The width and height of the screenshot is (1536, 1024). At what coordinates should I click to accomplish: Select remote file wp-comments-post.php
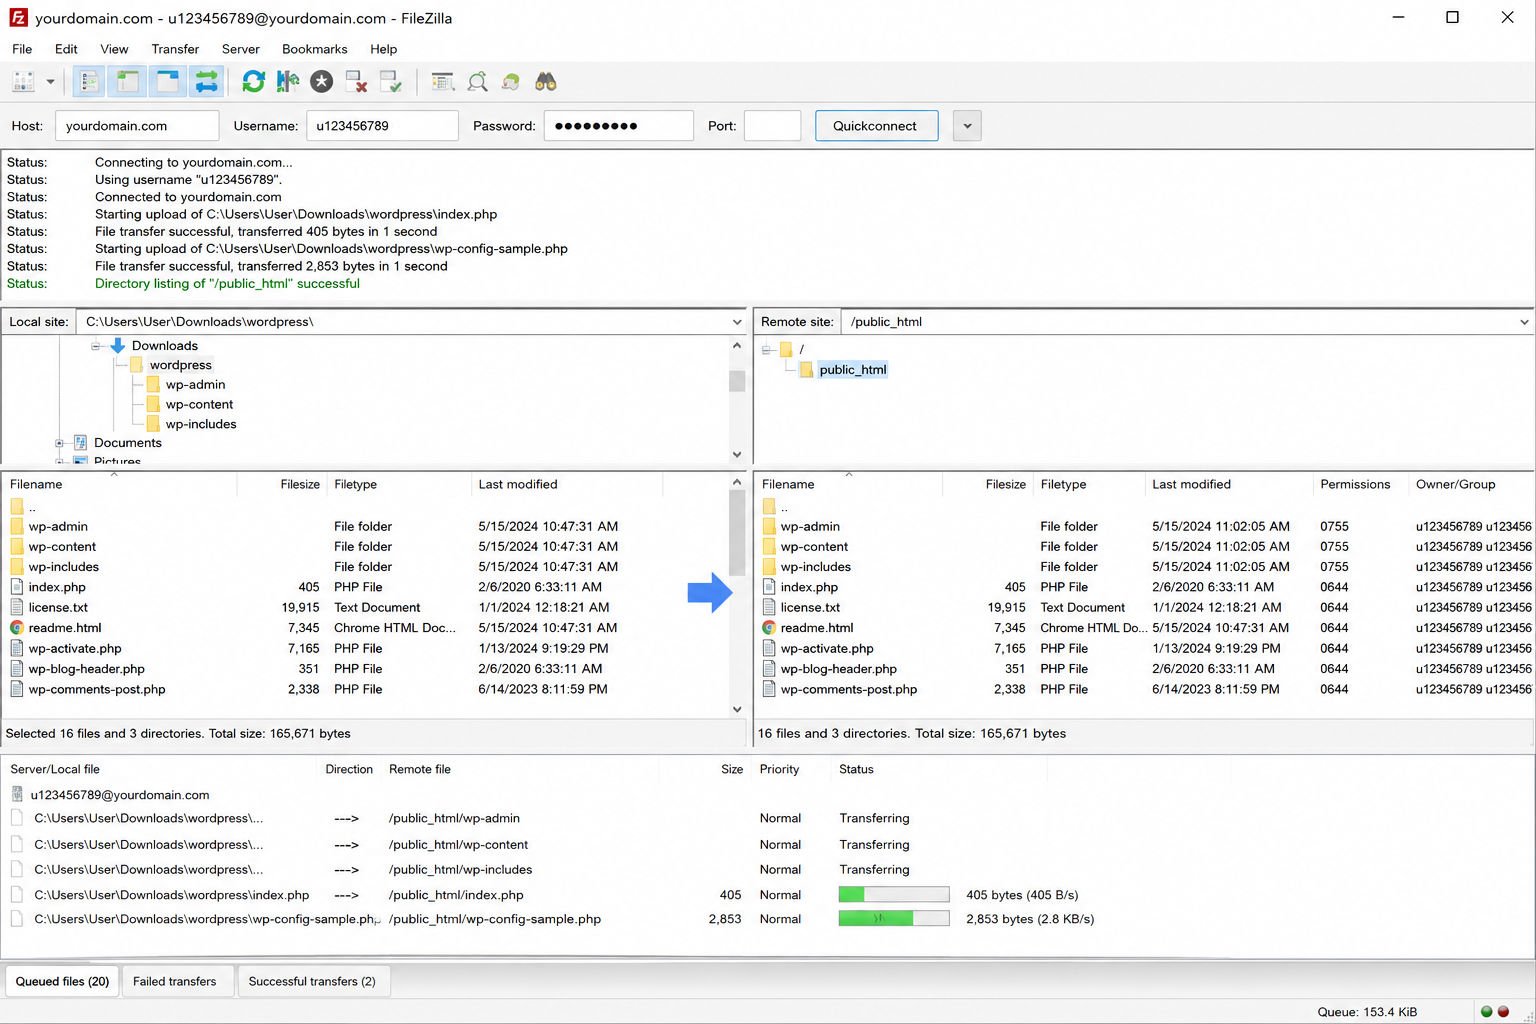[x=849, y=690]
